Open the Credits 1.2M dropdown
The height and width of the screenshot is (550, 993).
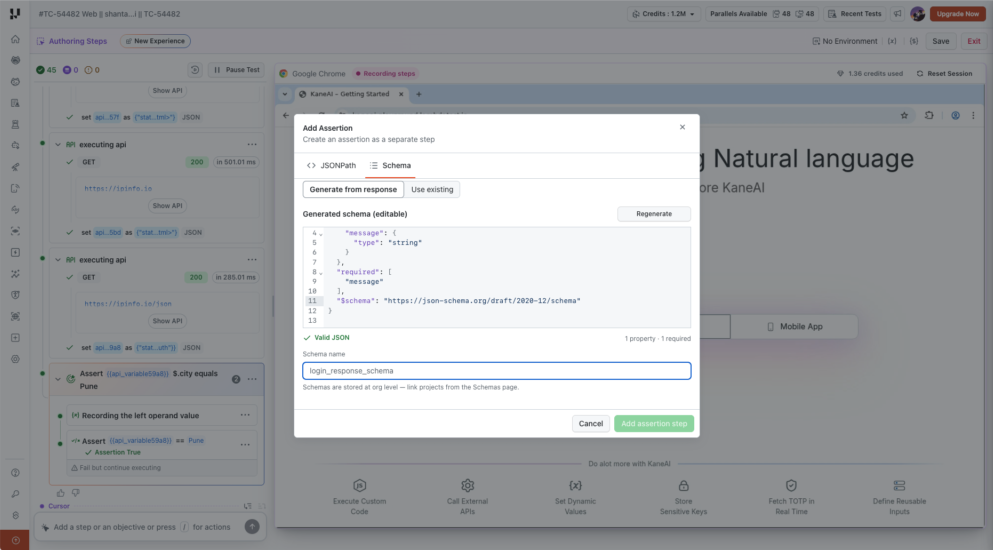click(664, 14)
